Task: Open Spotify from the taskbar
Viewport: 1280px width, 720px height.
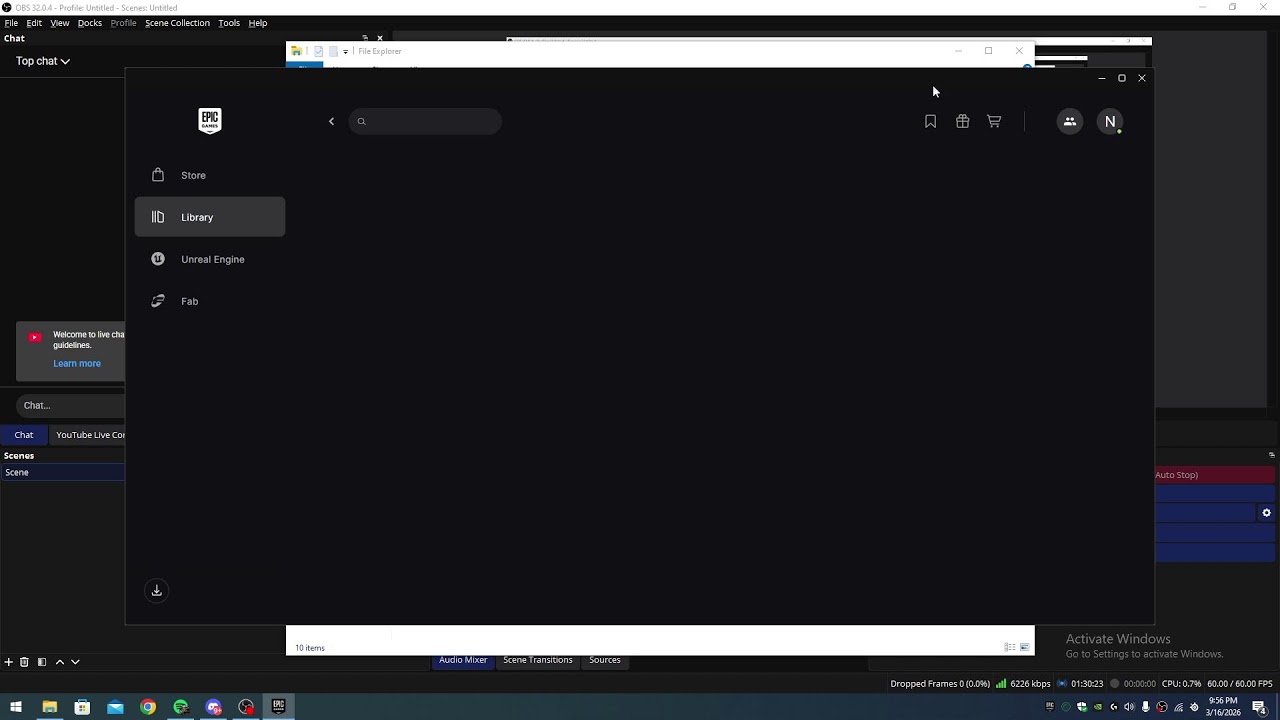Action: coord(181,707)
